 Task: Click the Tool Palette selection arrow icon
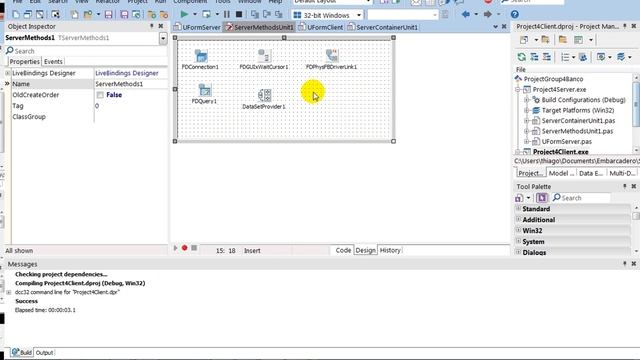coord(542,198)
